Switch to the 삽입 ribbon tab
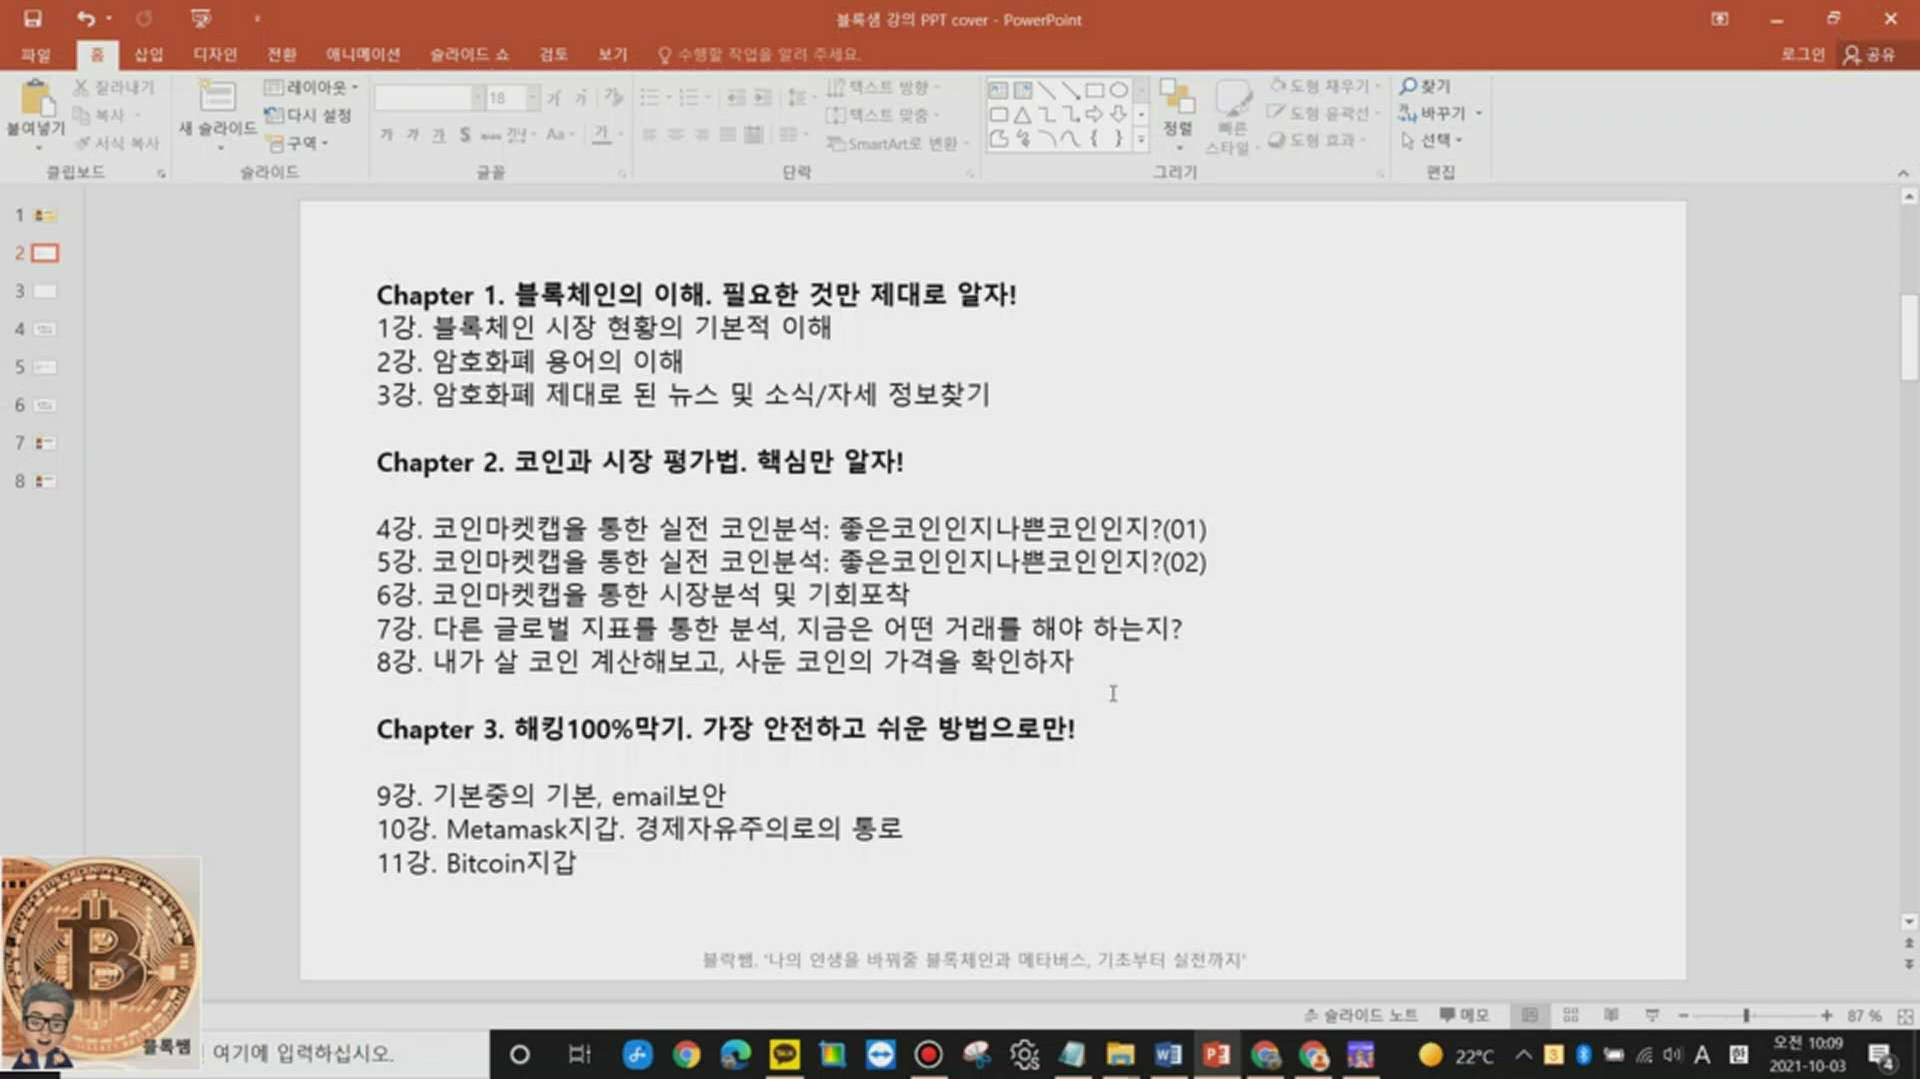 click(148, 54)
